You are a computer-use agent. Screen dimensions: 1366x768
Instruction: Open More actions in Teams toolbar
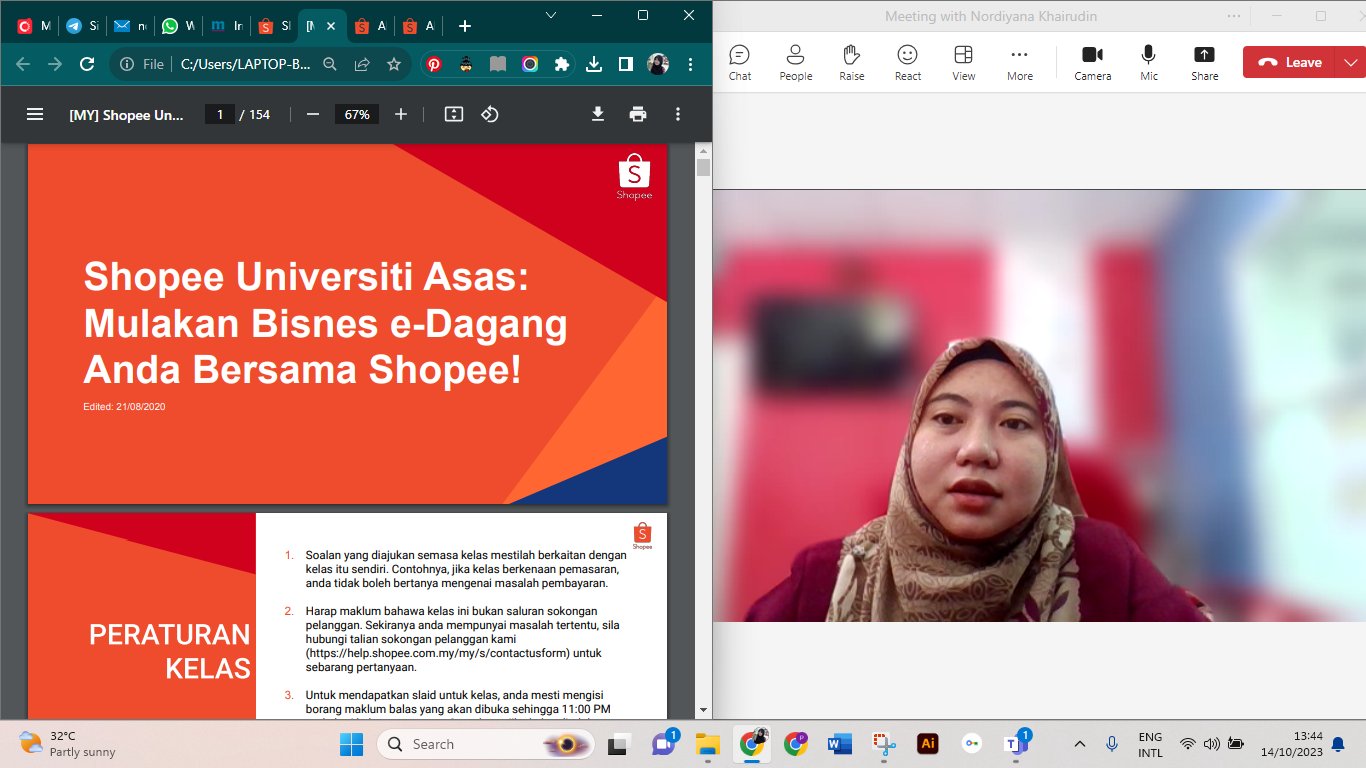coord(1020,62)
